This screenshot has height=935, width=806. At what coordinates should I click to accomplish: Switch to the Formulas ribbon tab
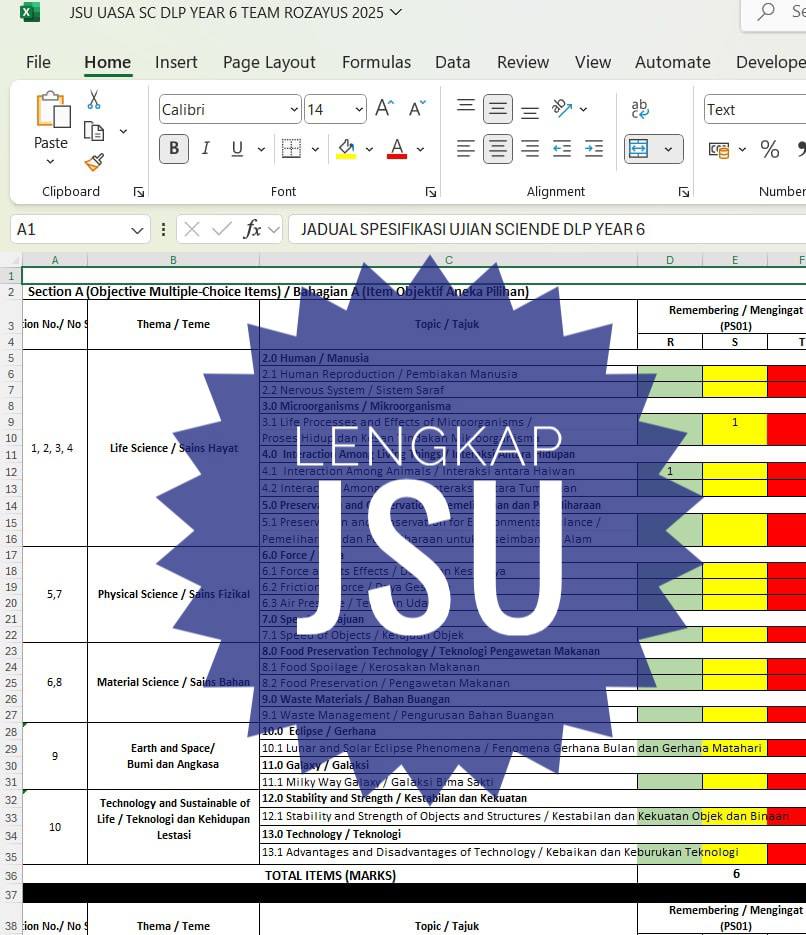pos(376,62)
